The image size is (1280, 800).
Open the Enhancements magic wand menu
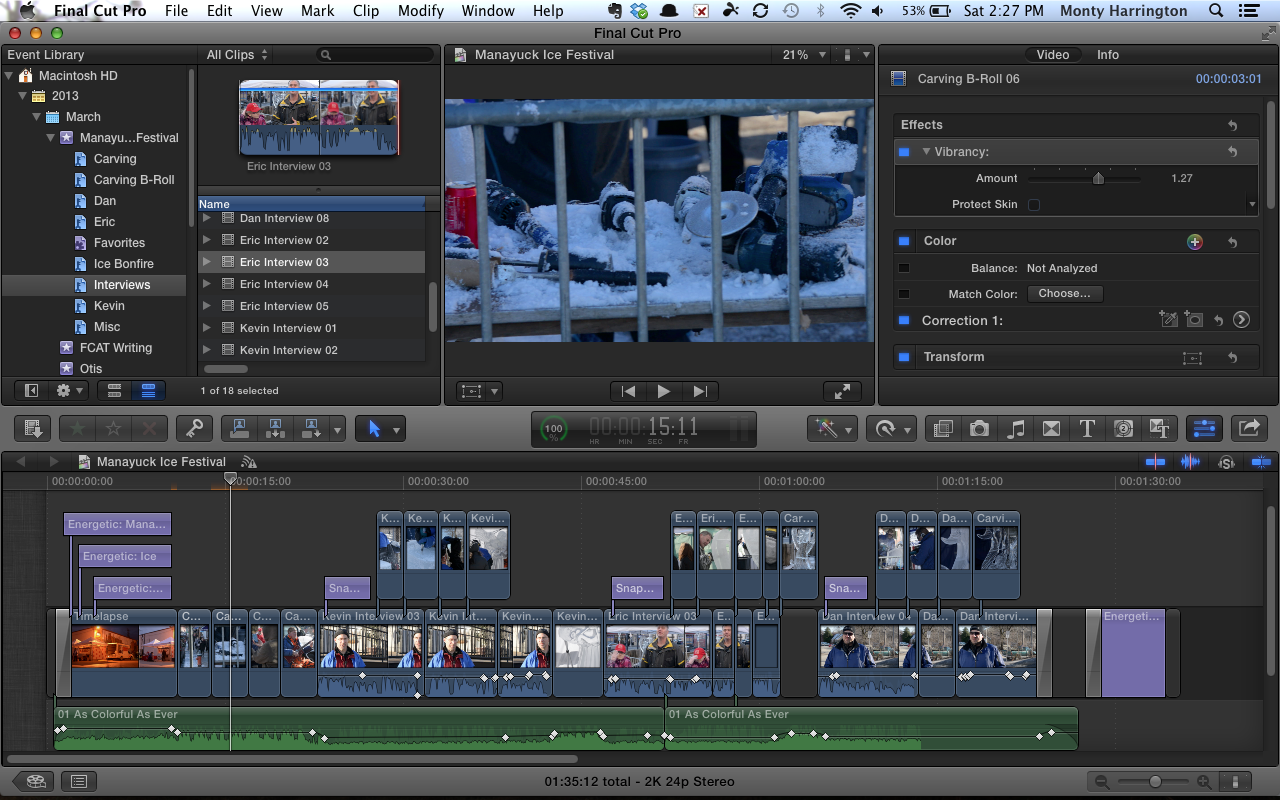tap(834, 429)
